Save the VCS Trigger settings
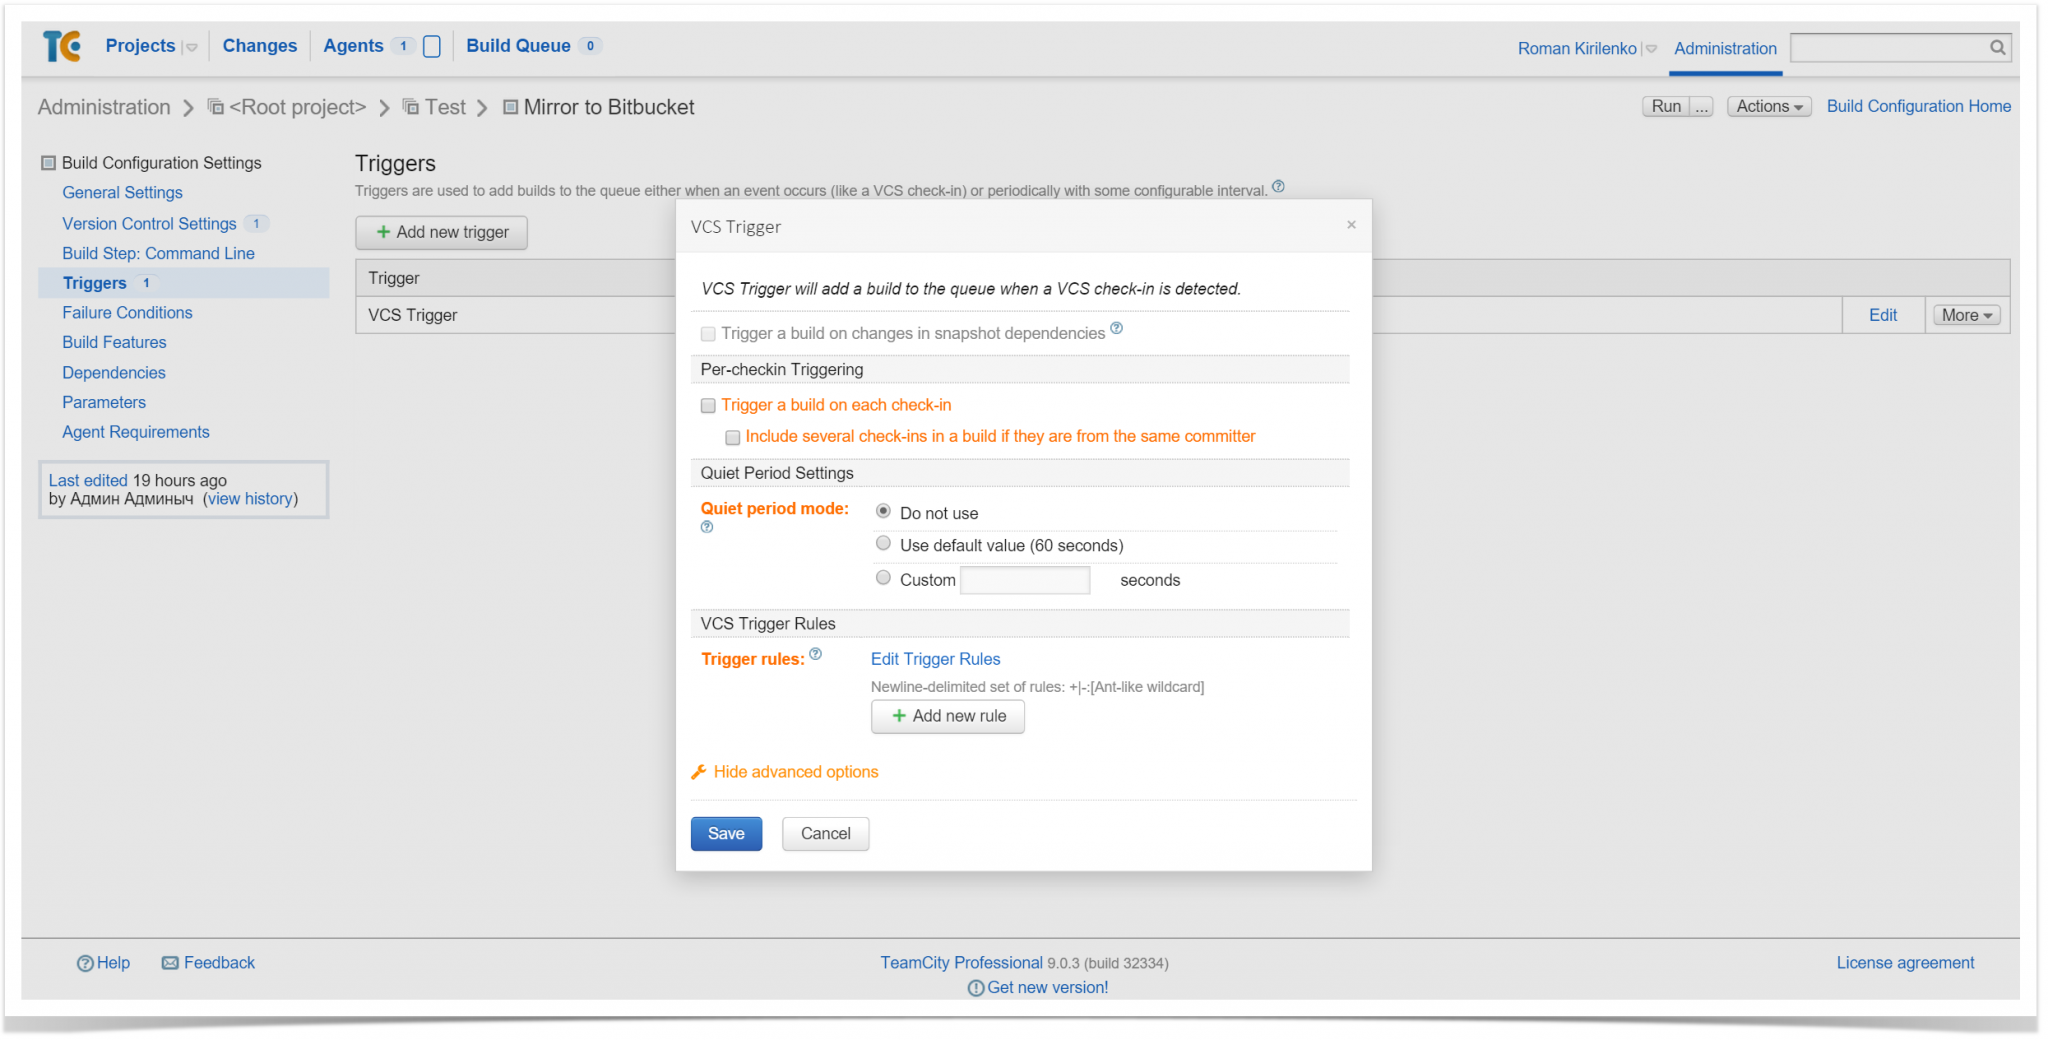This screenshot has width=2048, height=1040. pyautogui.click(x=726, y=833)
